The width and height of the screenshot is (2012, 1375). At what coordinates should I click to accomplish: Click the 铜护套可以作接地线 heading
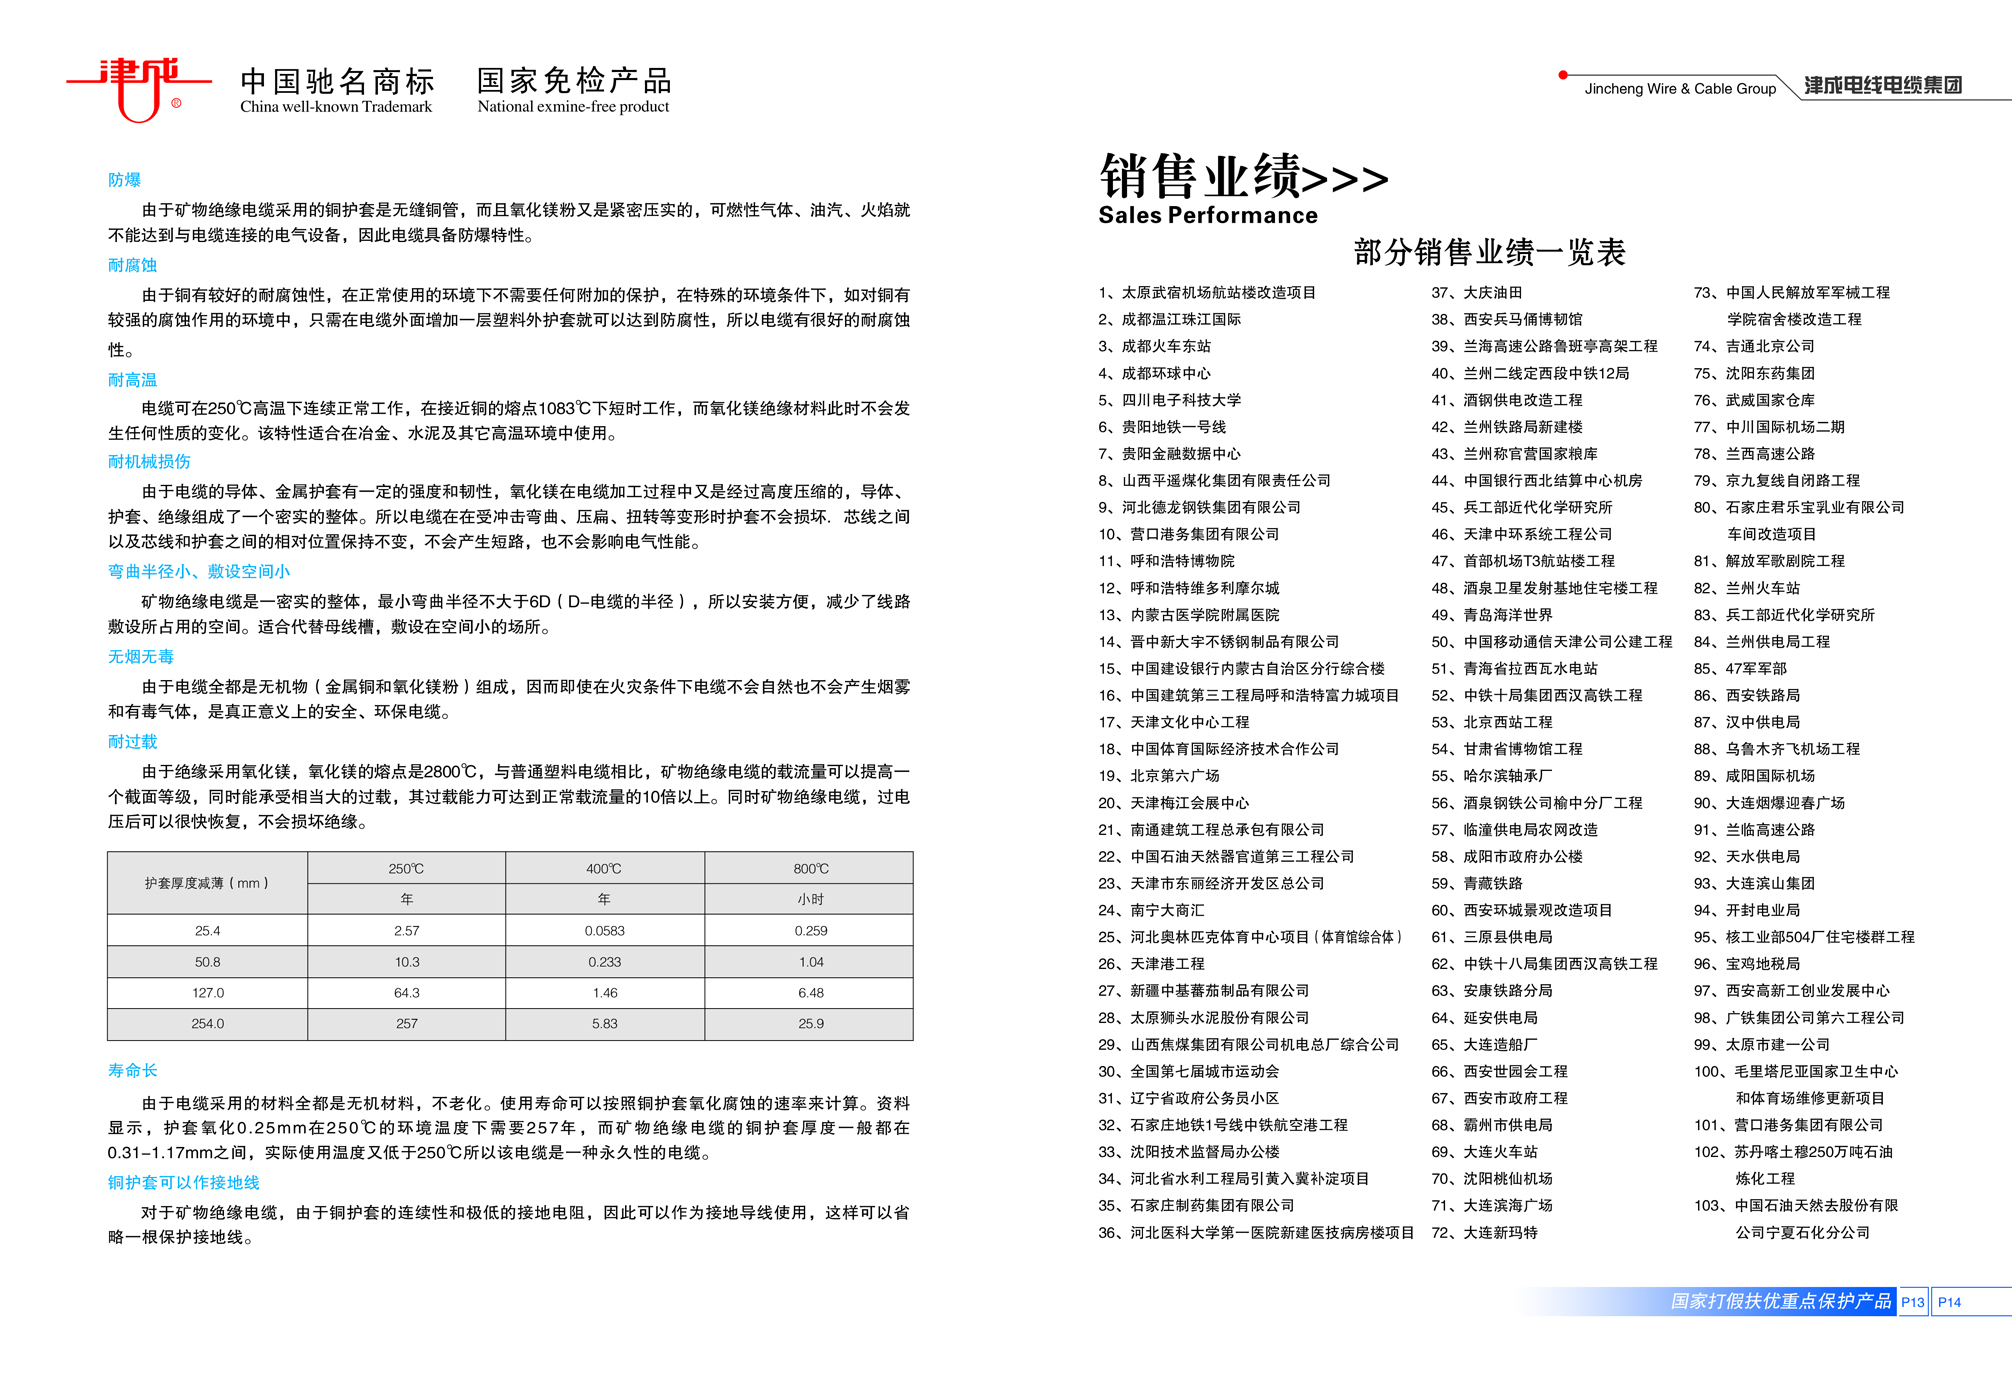point(183,1182)
